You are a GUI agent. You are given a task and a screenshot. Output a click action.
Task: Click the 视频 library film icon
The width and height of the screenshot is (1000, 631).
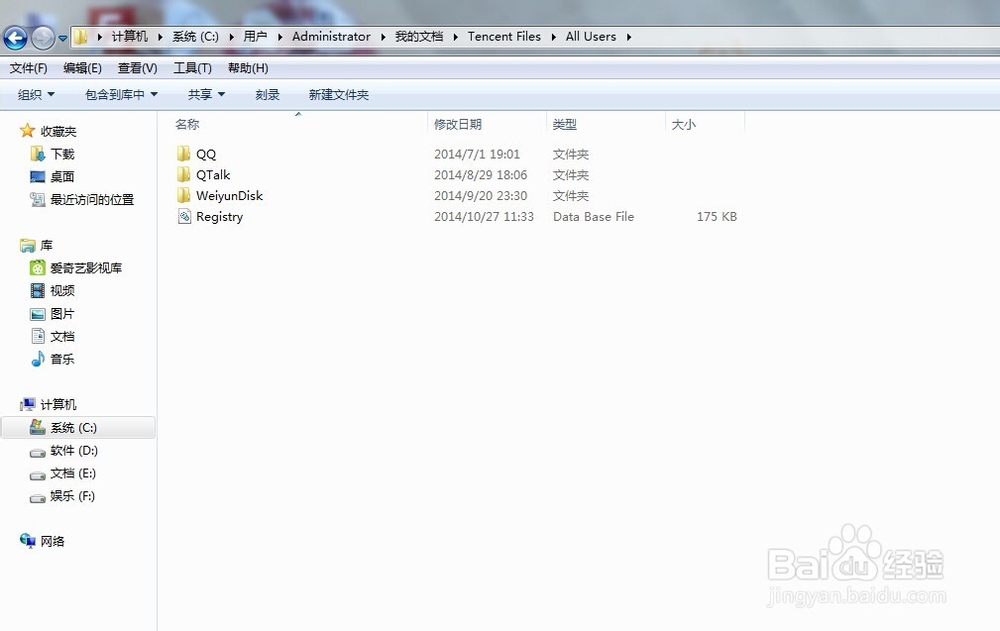[x=38, y=290]
